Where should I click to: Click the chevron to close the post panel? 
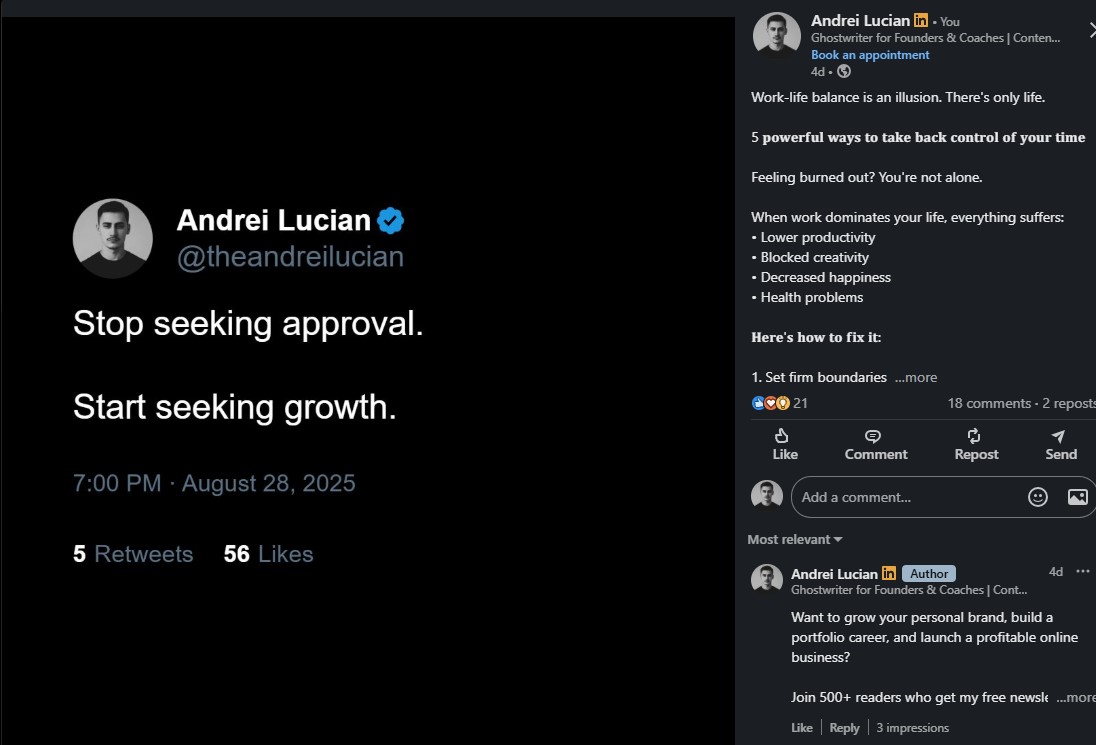1090,30
